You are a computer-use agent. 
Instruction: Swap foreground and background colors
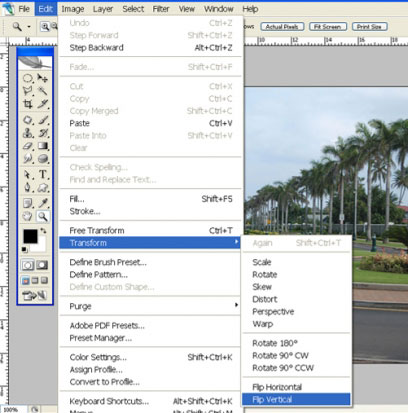tap(43, 231)
